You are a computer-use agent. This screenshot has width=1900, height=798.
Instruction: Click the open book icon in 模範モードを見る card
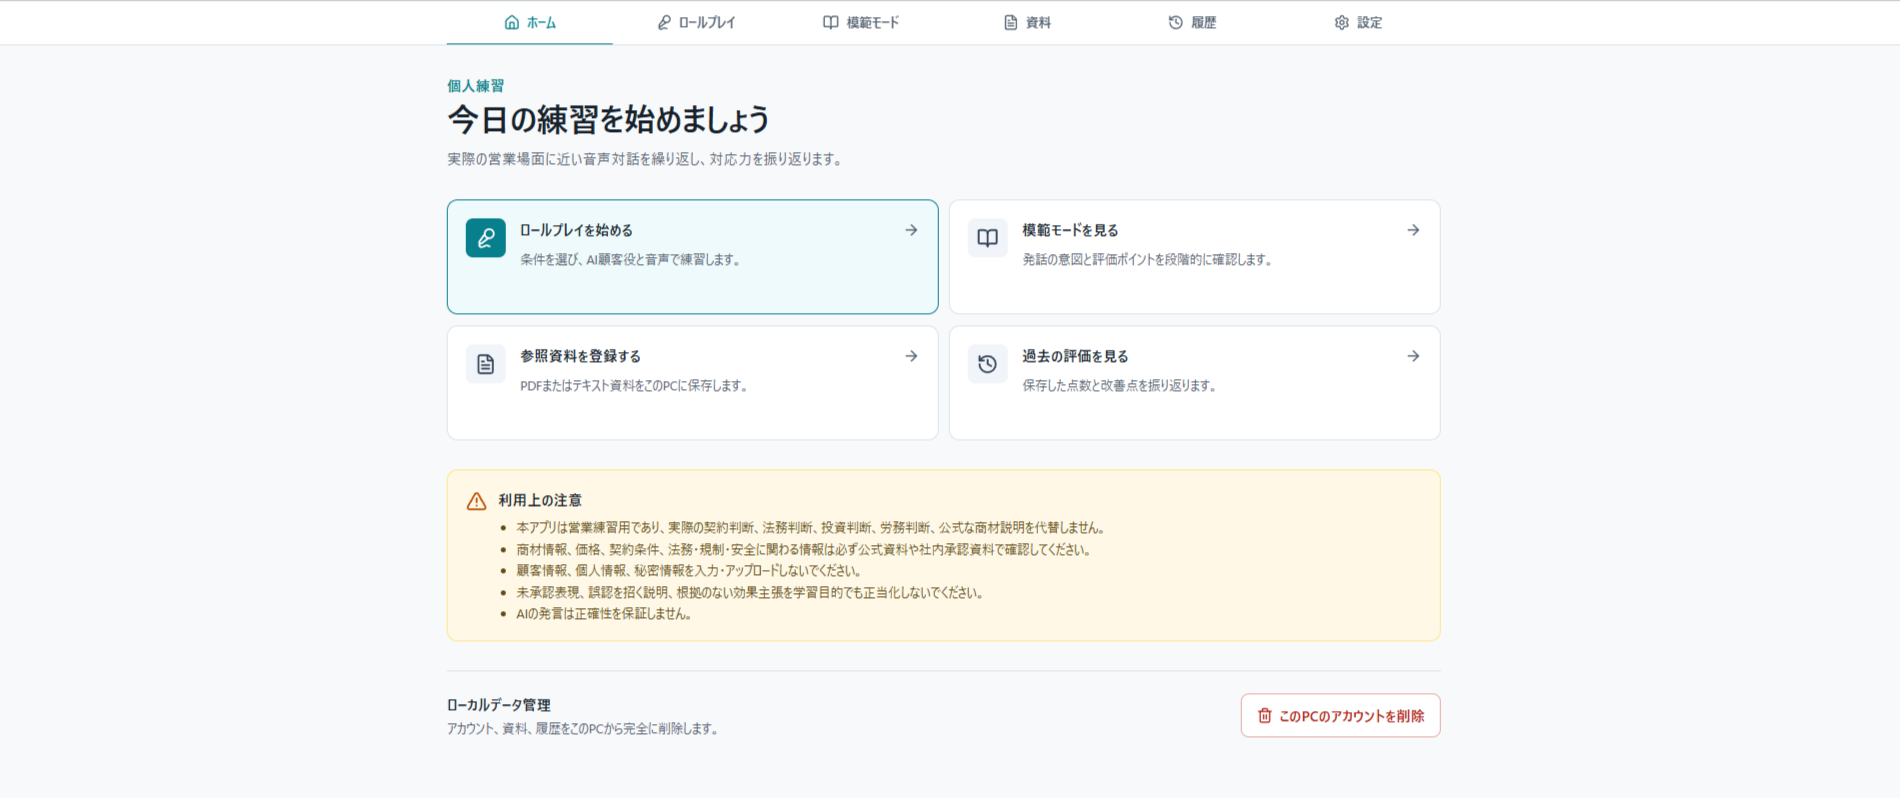pyautogui.click(x=988, y=238)
